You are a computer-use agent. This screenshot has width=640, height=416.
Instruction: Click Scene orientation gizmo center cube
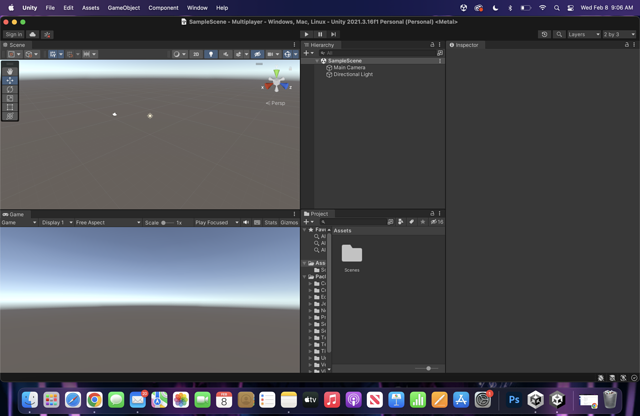pyautogui.click(x=277, y=82)
